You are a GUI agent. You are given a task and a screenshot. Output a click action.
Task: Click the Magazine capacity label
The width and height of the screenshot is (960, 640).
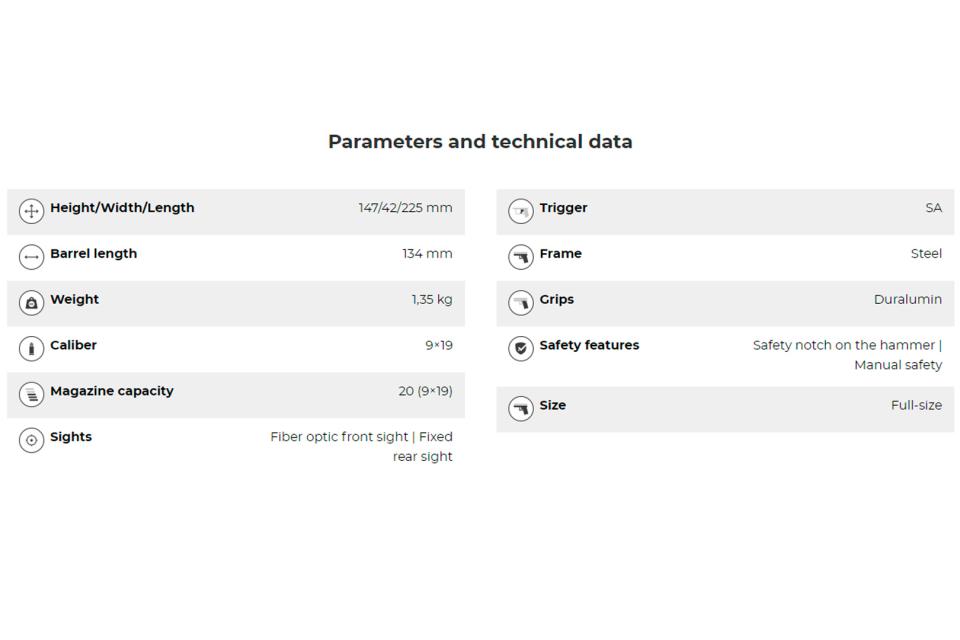(111, 391)
